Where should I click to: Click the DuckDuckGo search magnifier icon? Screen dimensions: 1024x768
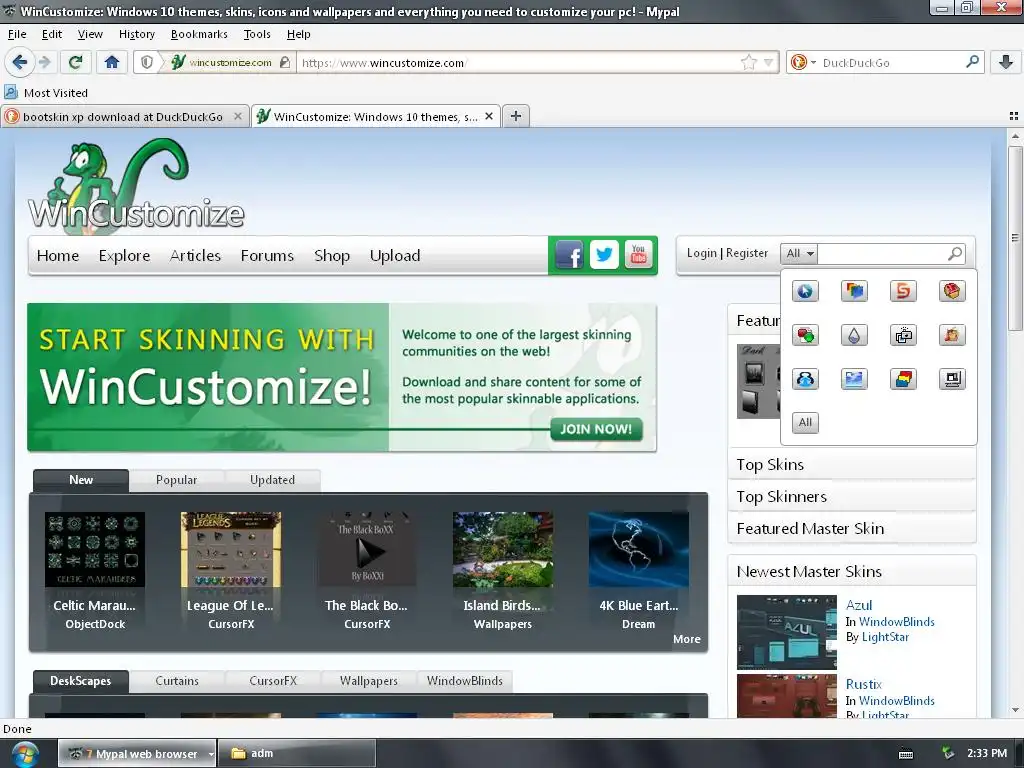point(972,62)
